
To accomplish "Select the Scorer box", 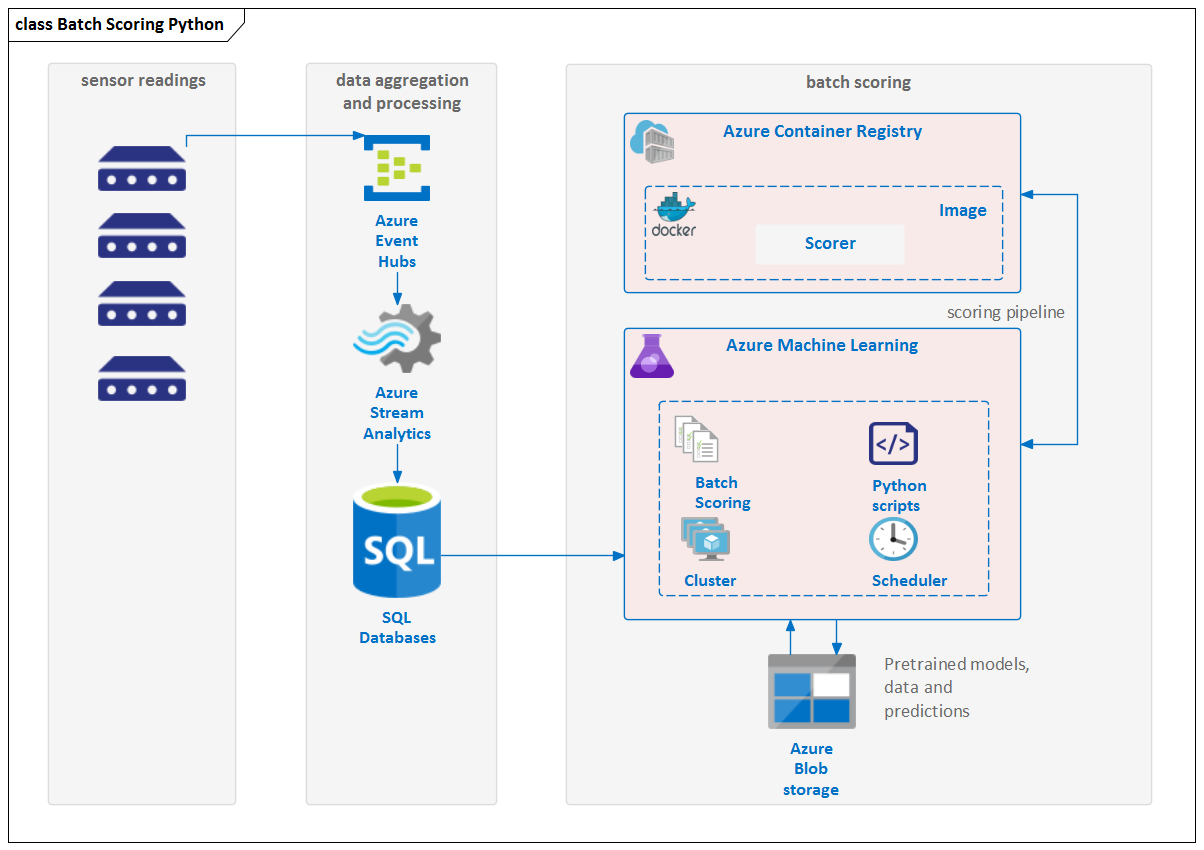I will pos(829,243).
